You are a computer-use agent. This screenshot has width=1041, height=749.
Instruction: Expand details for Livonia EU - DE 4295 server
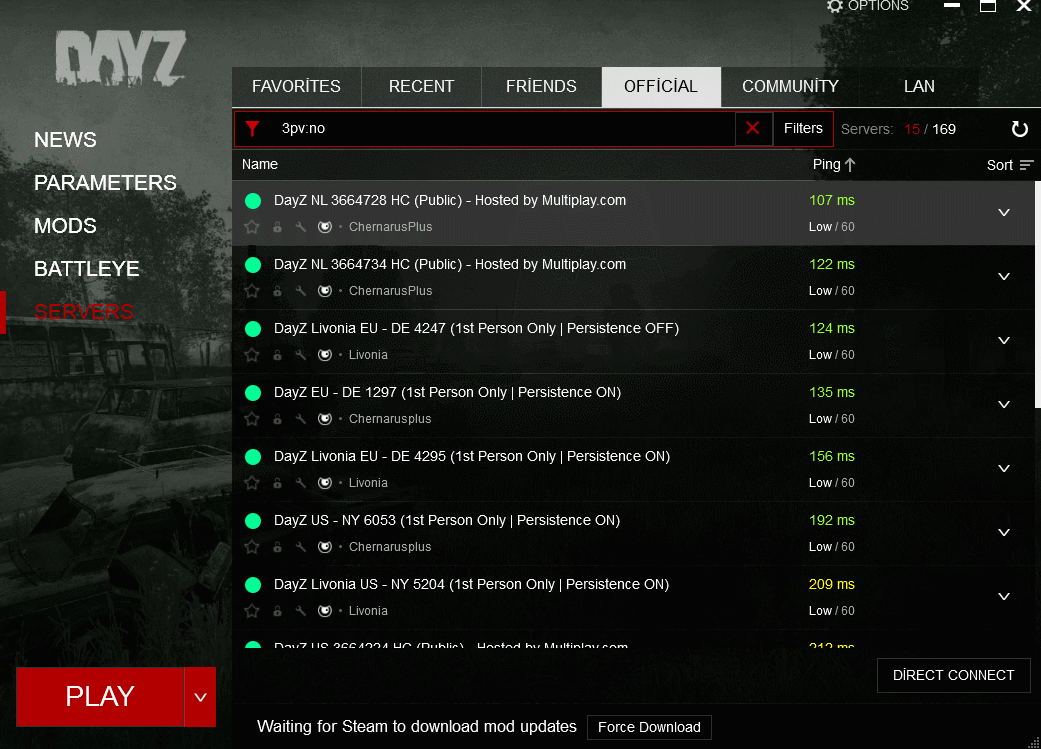1004,468
